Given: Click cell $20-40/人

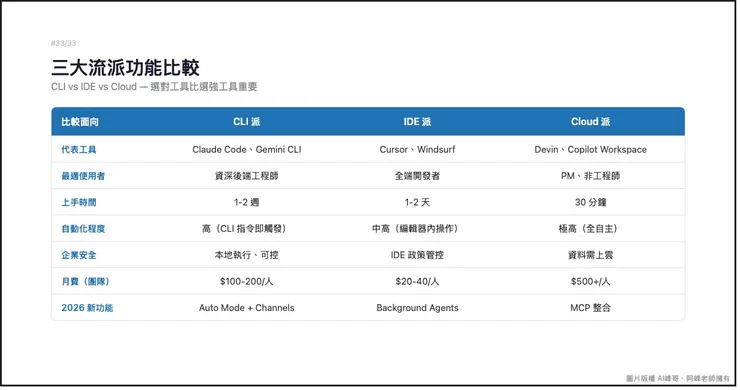Looking at the screenshot, I should pyautogui.click(x=417, y=282).
